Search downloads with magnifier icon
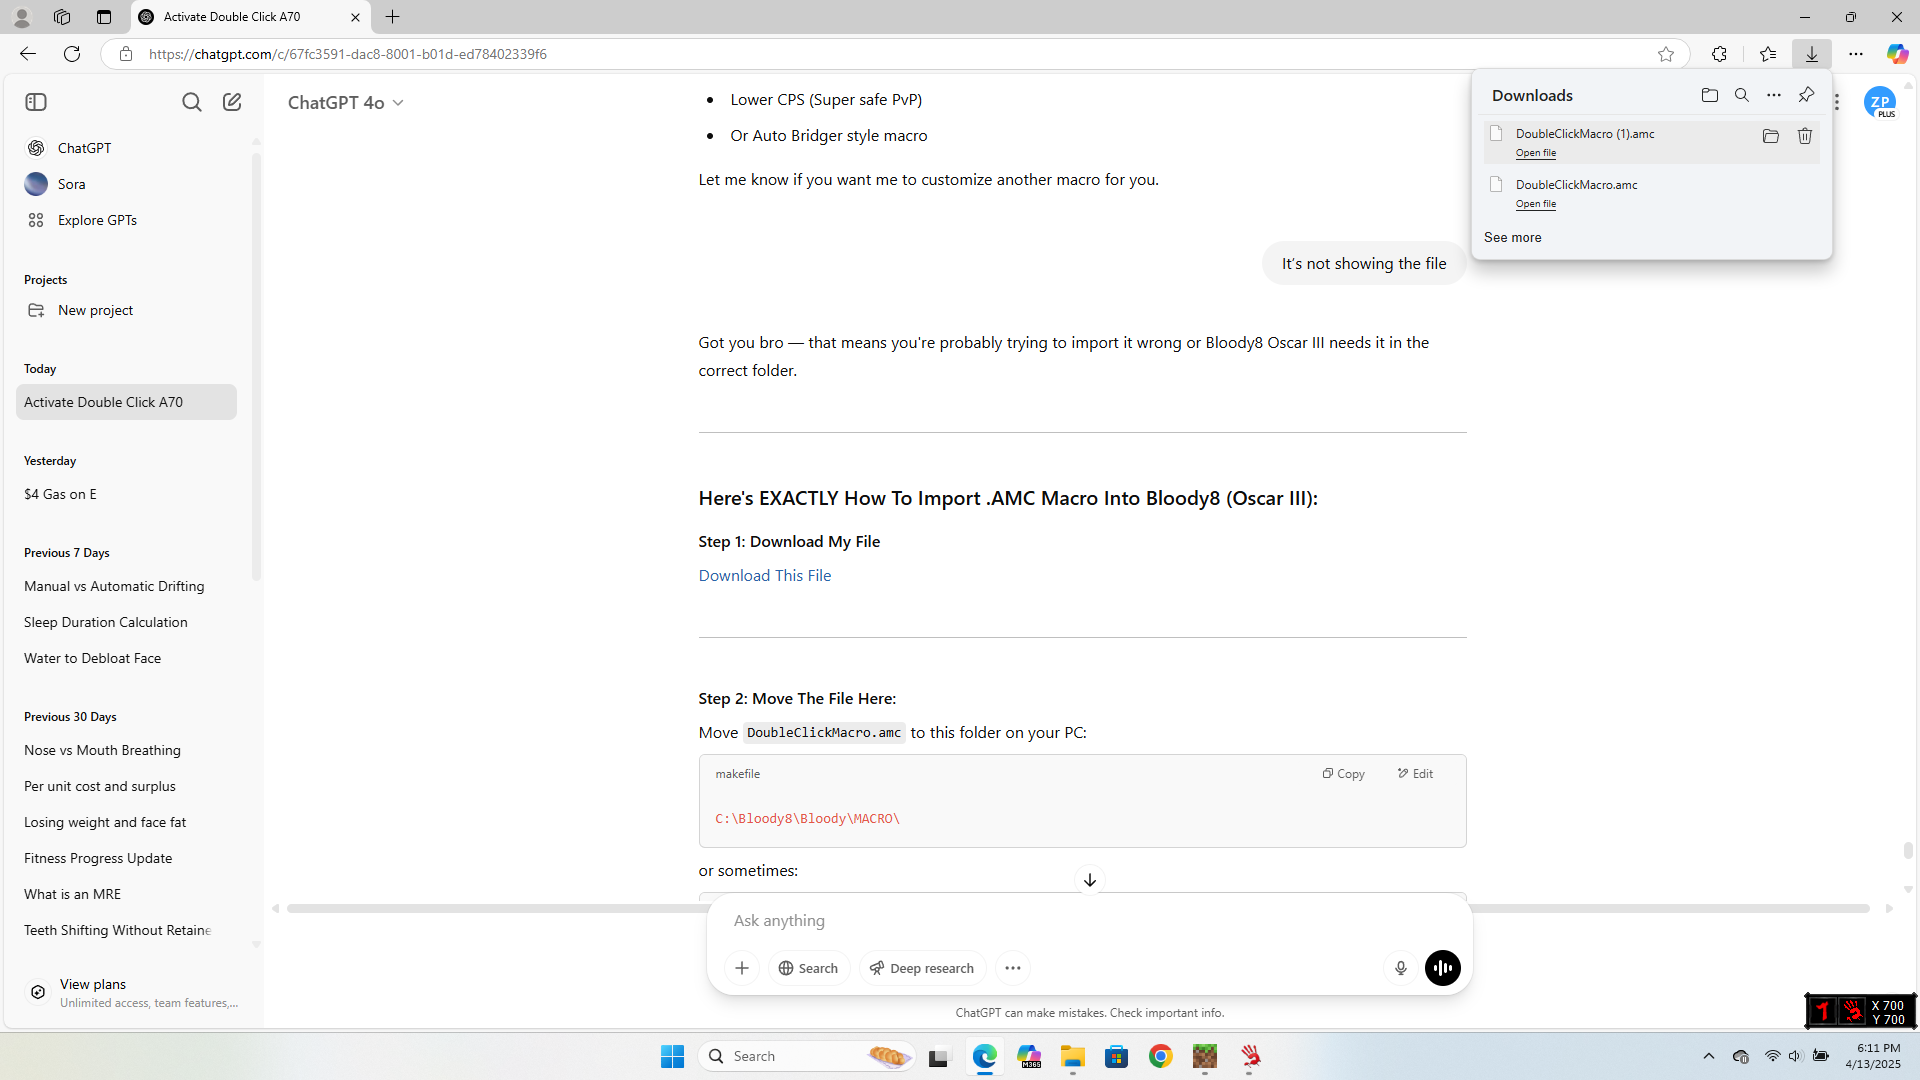The image size is (1920, 1080). coord(1741,95)
